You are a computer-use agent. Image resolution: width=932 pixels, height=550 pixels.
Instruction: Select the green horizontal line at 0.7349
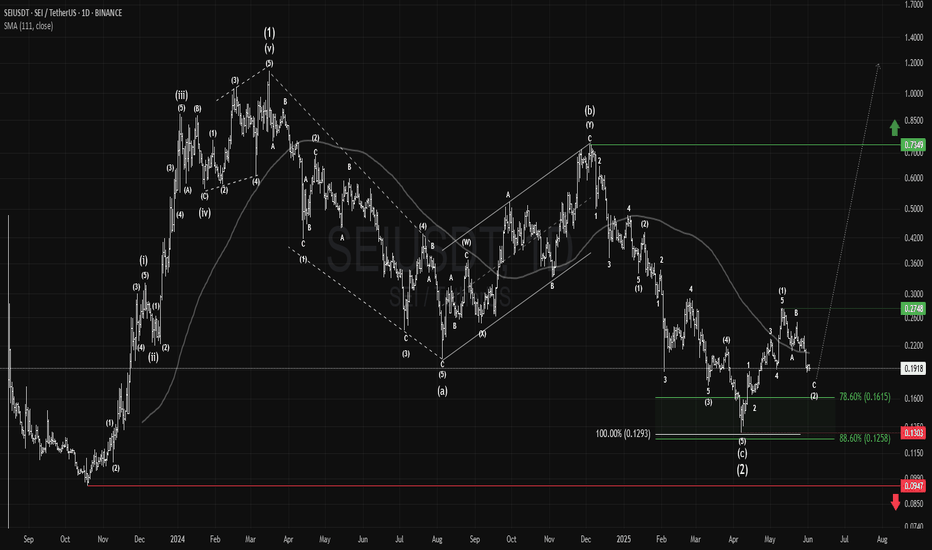tap(746, 144)
